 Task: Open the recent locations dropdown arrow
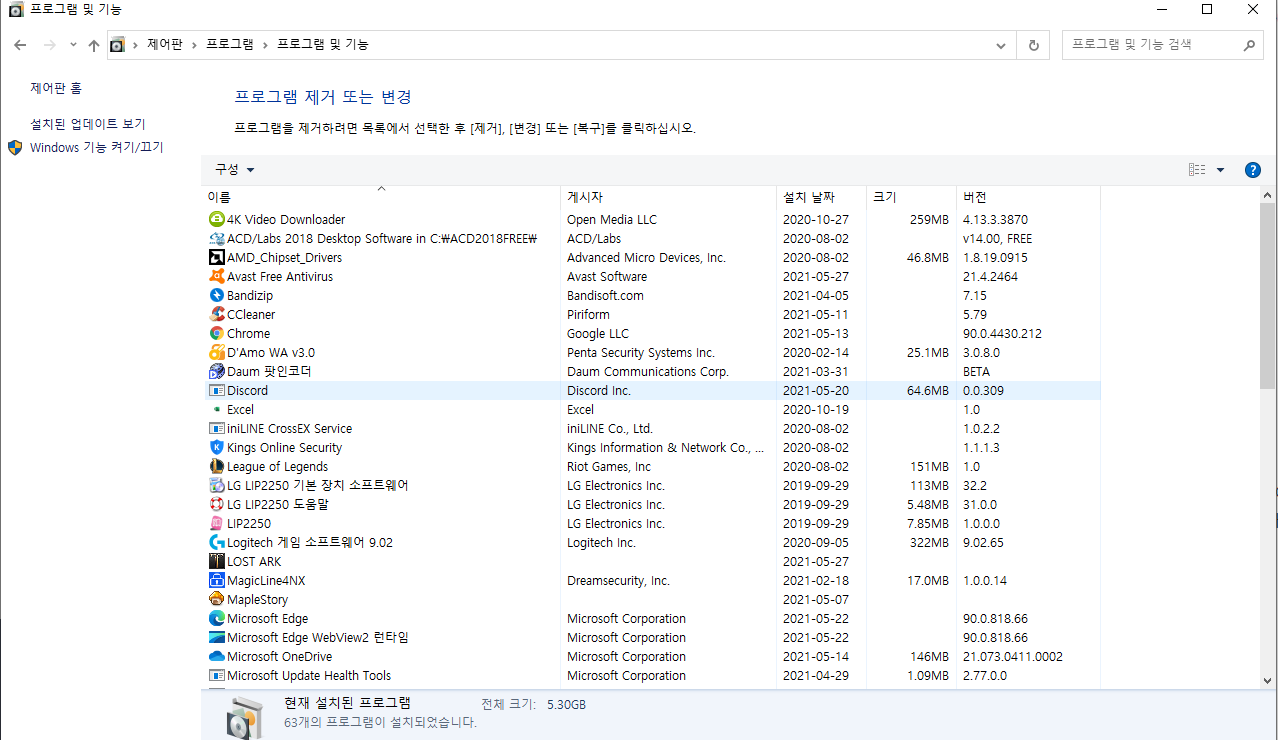[x=73, y=45]
